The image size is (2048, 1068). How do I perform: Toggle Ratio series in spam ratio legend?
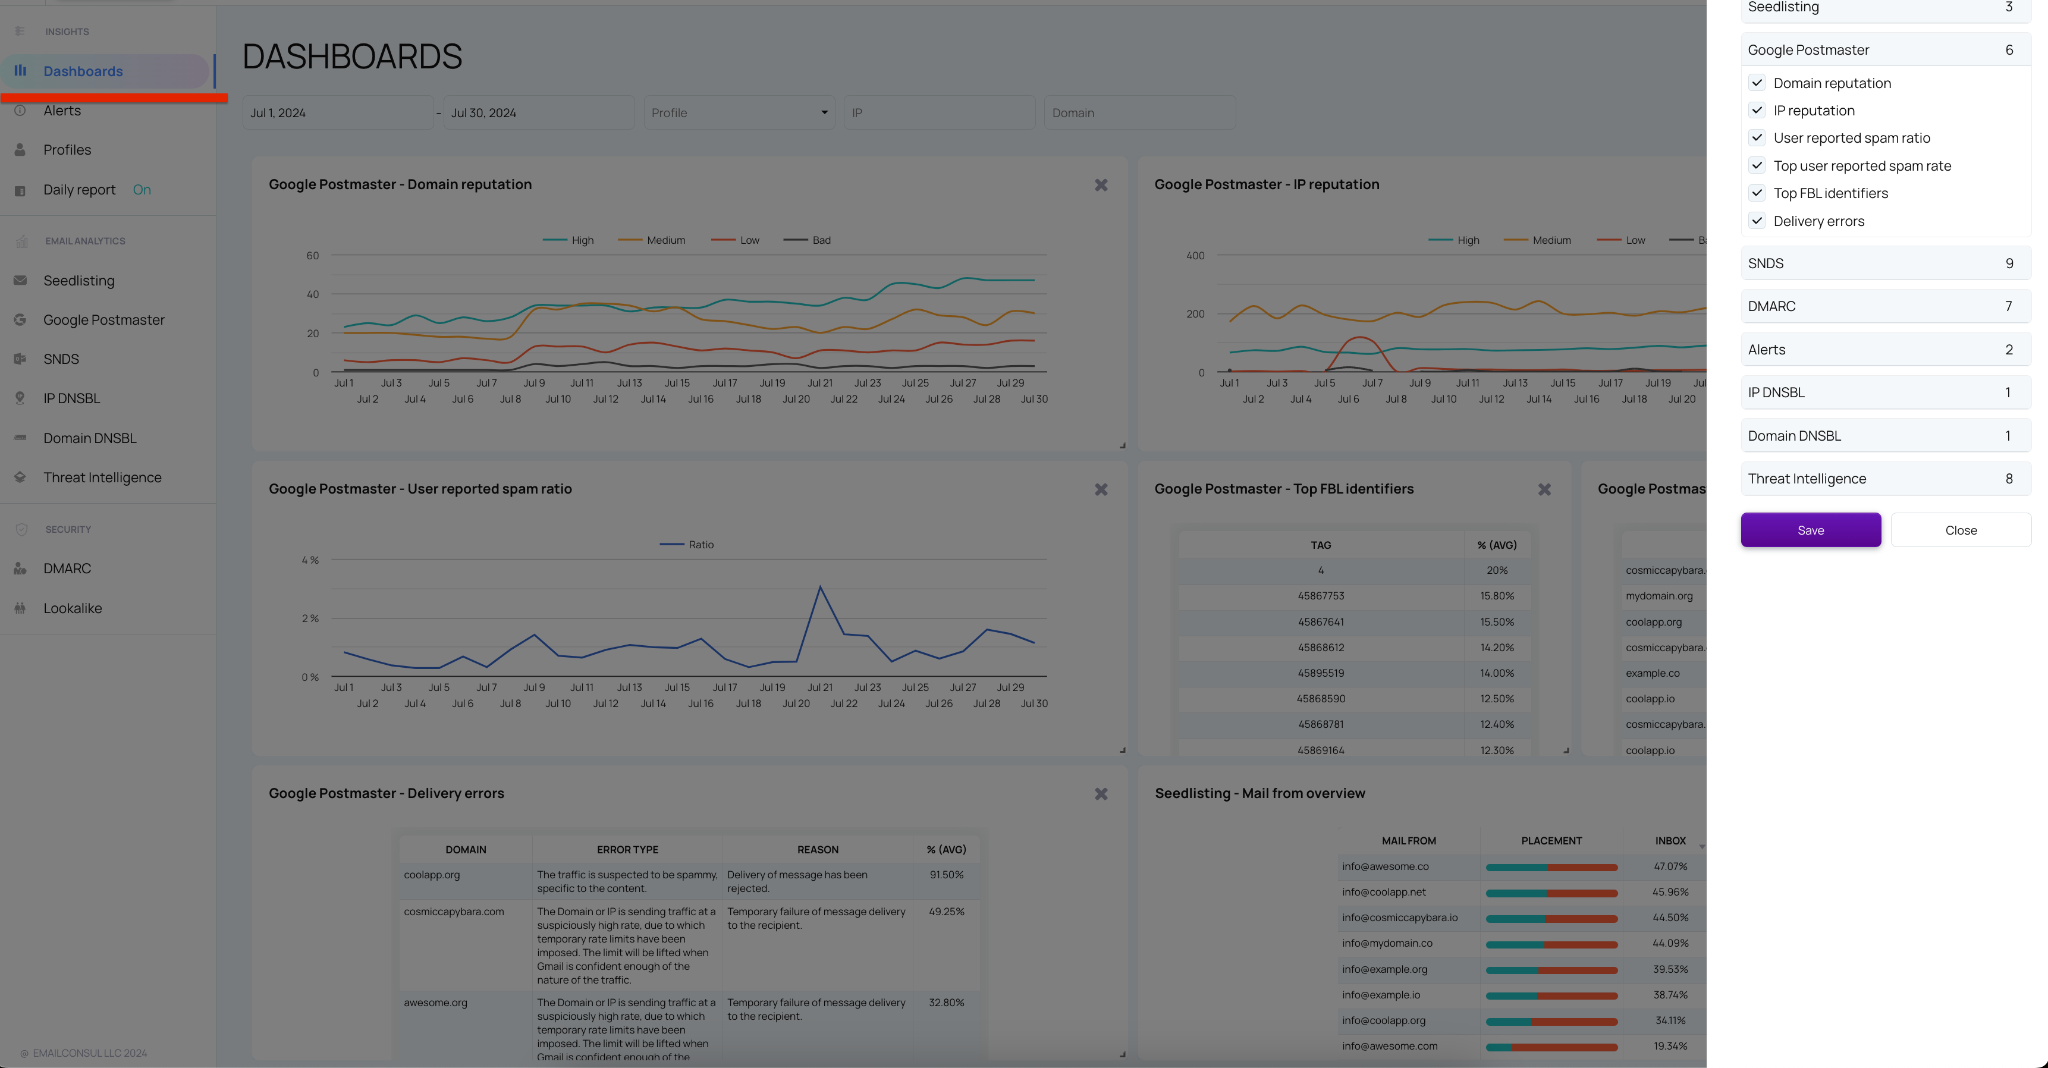pos(687,545)
